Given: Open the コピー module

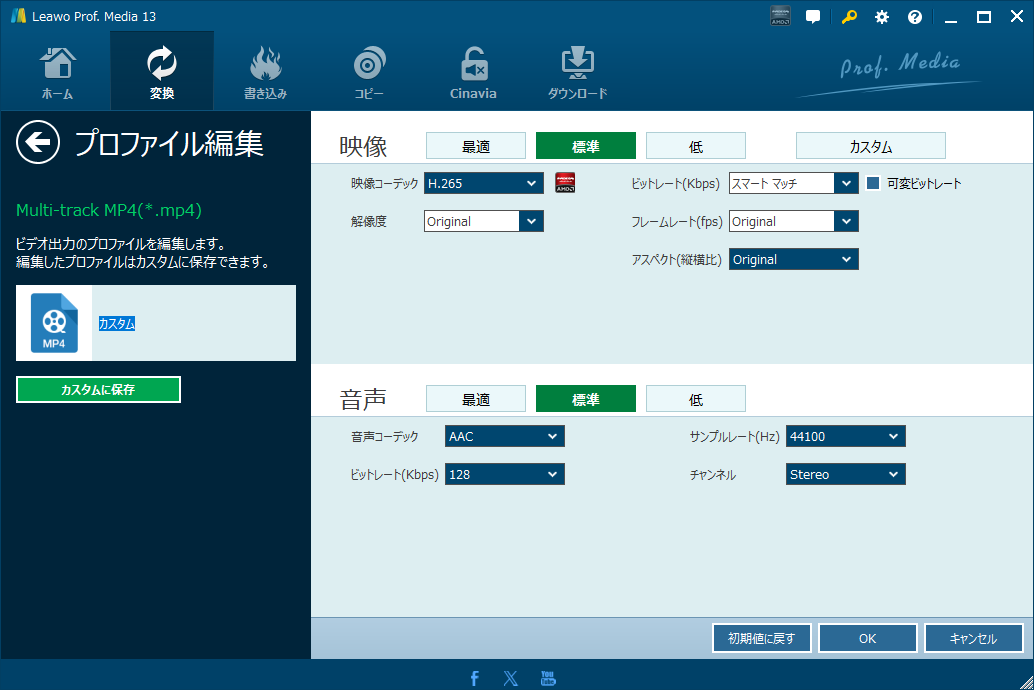Looking at the screenshot, I should click(369, 73).
